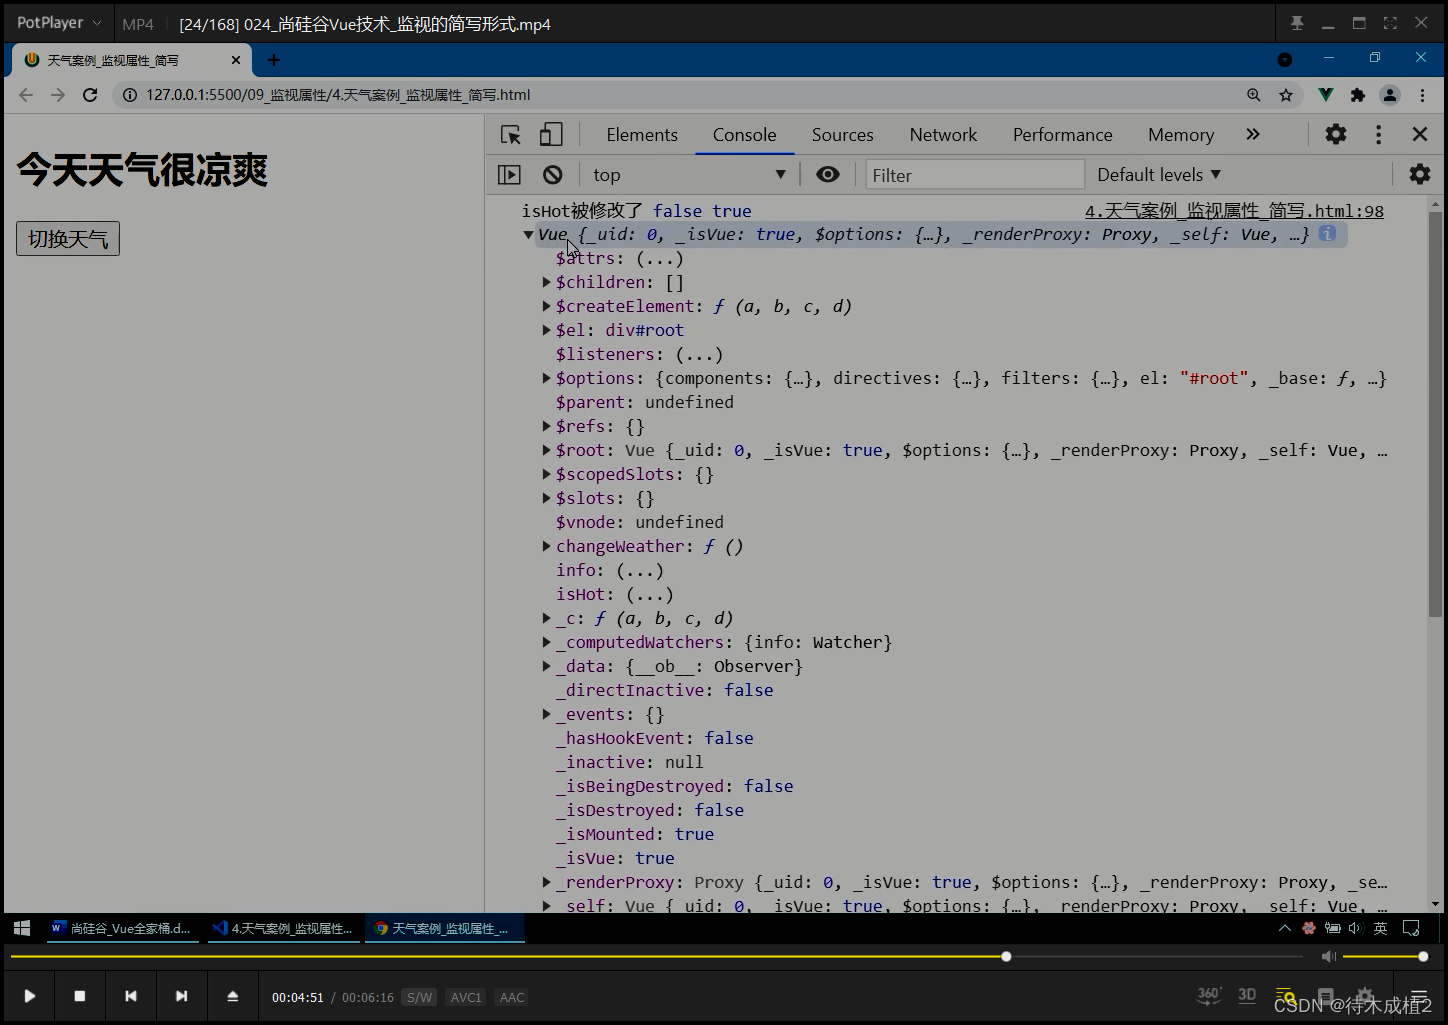Click the console Filter input
The height and width of the screenshot is (1025, 1448).
point(975,175)
